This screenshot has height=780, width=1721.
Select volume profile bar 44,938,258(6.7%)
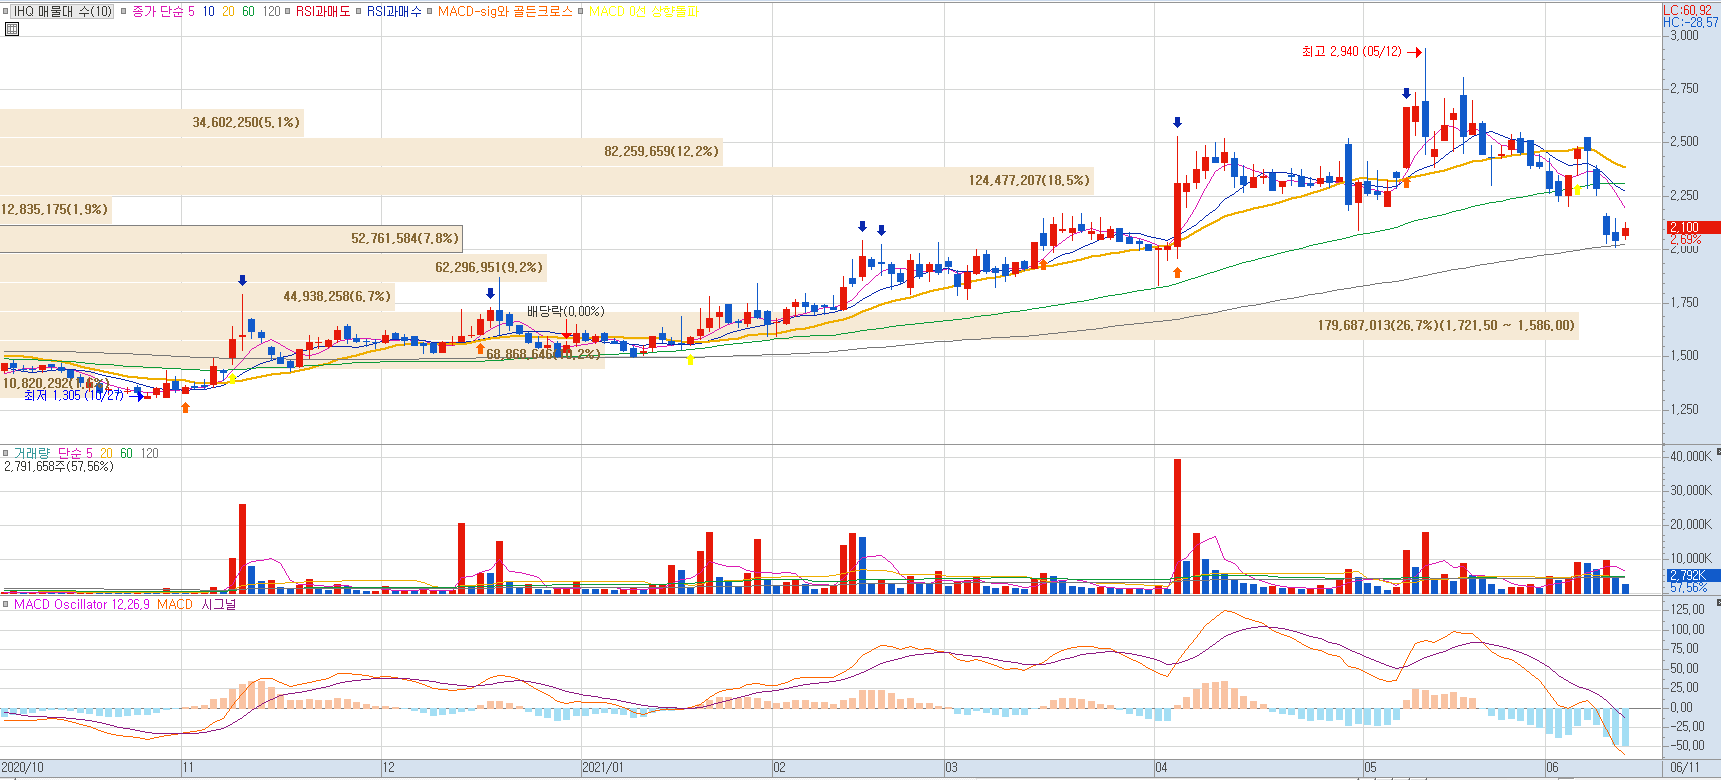pyautogui.click(x=197, y=297)
